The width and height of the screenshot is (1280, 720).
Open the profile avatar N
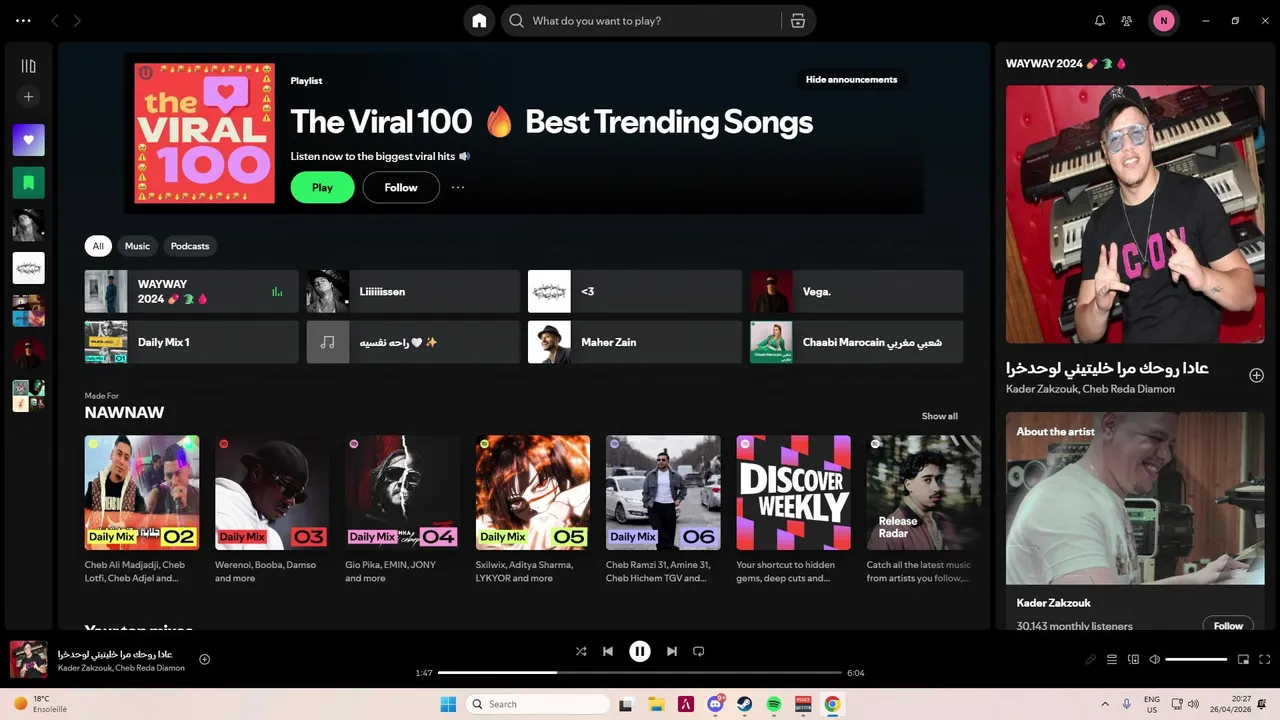click(1163, 21)
